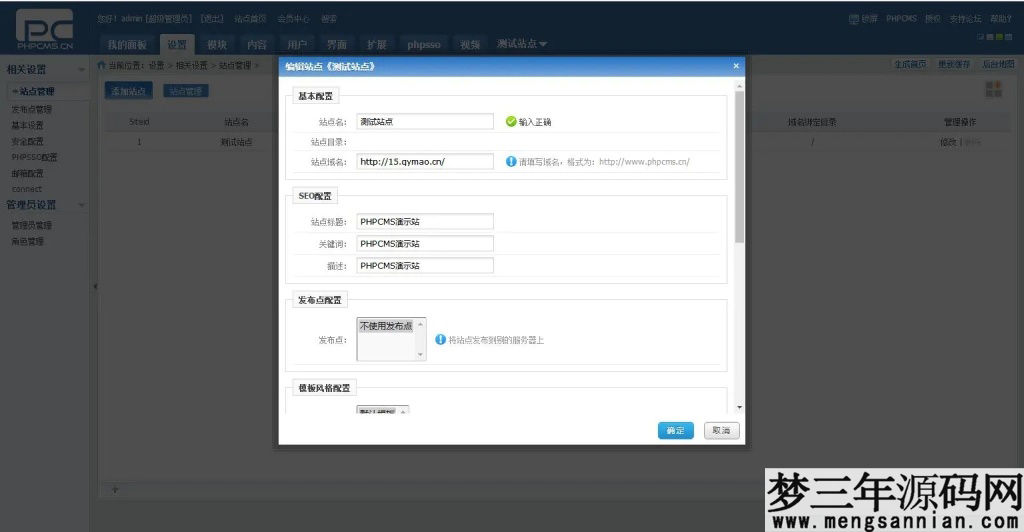Click the blue info icon beside 站点域名
Image resolution: width=1024 pixels, height=532 pixels.
(511, 161)
